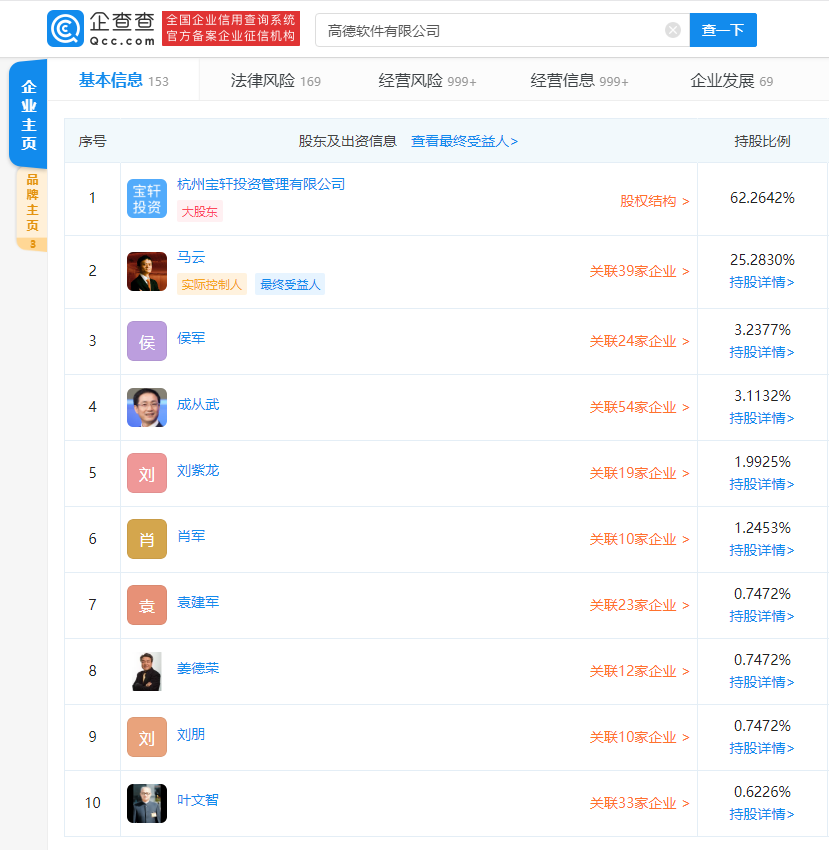829x850 pixels.
Task: Open 刘紫龙 shareholder name link
Action: click(198, 471)
